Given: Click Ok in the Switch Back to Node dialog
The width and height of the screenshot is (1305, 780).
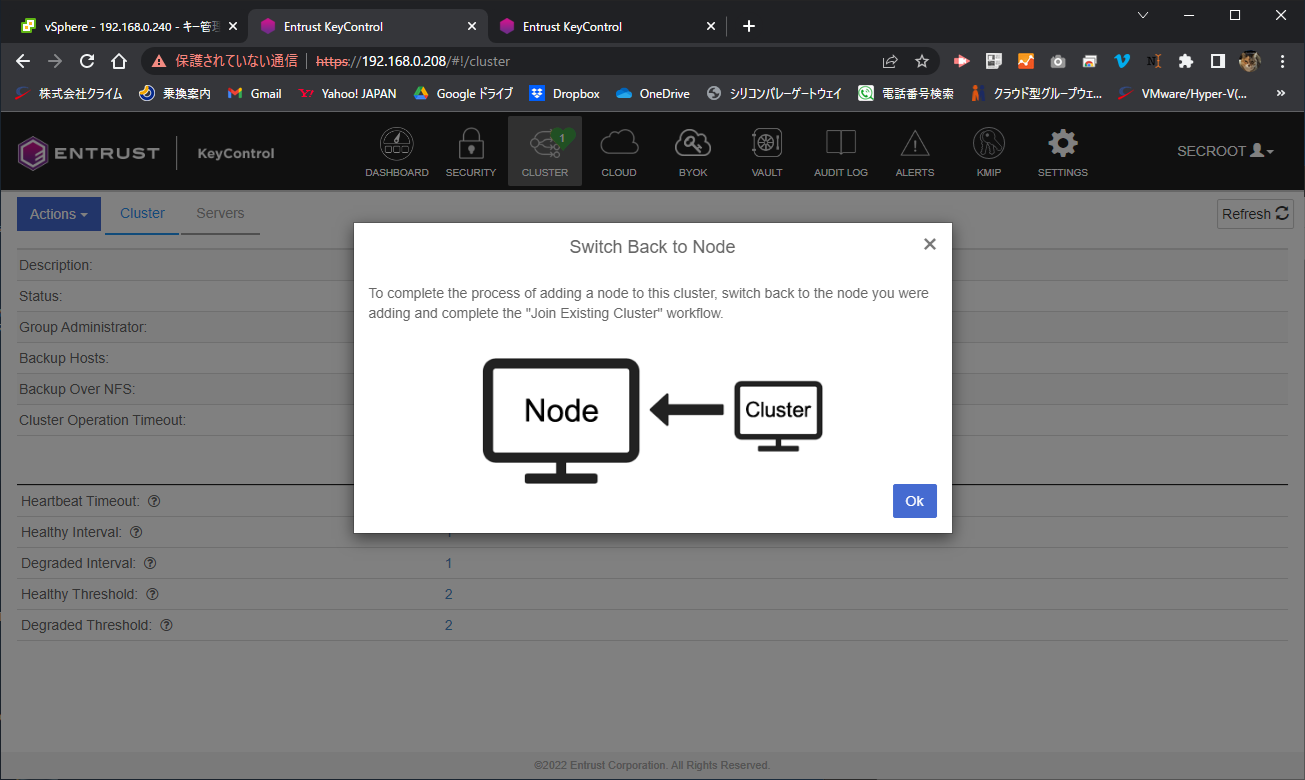Looking at the screenshot, I should pyautogui.click(x=915, y=501).
